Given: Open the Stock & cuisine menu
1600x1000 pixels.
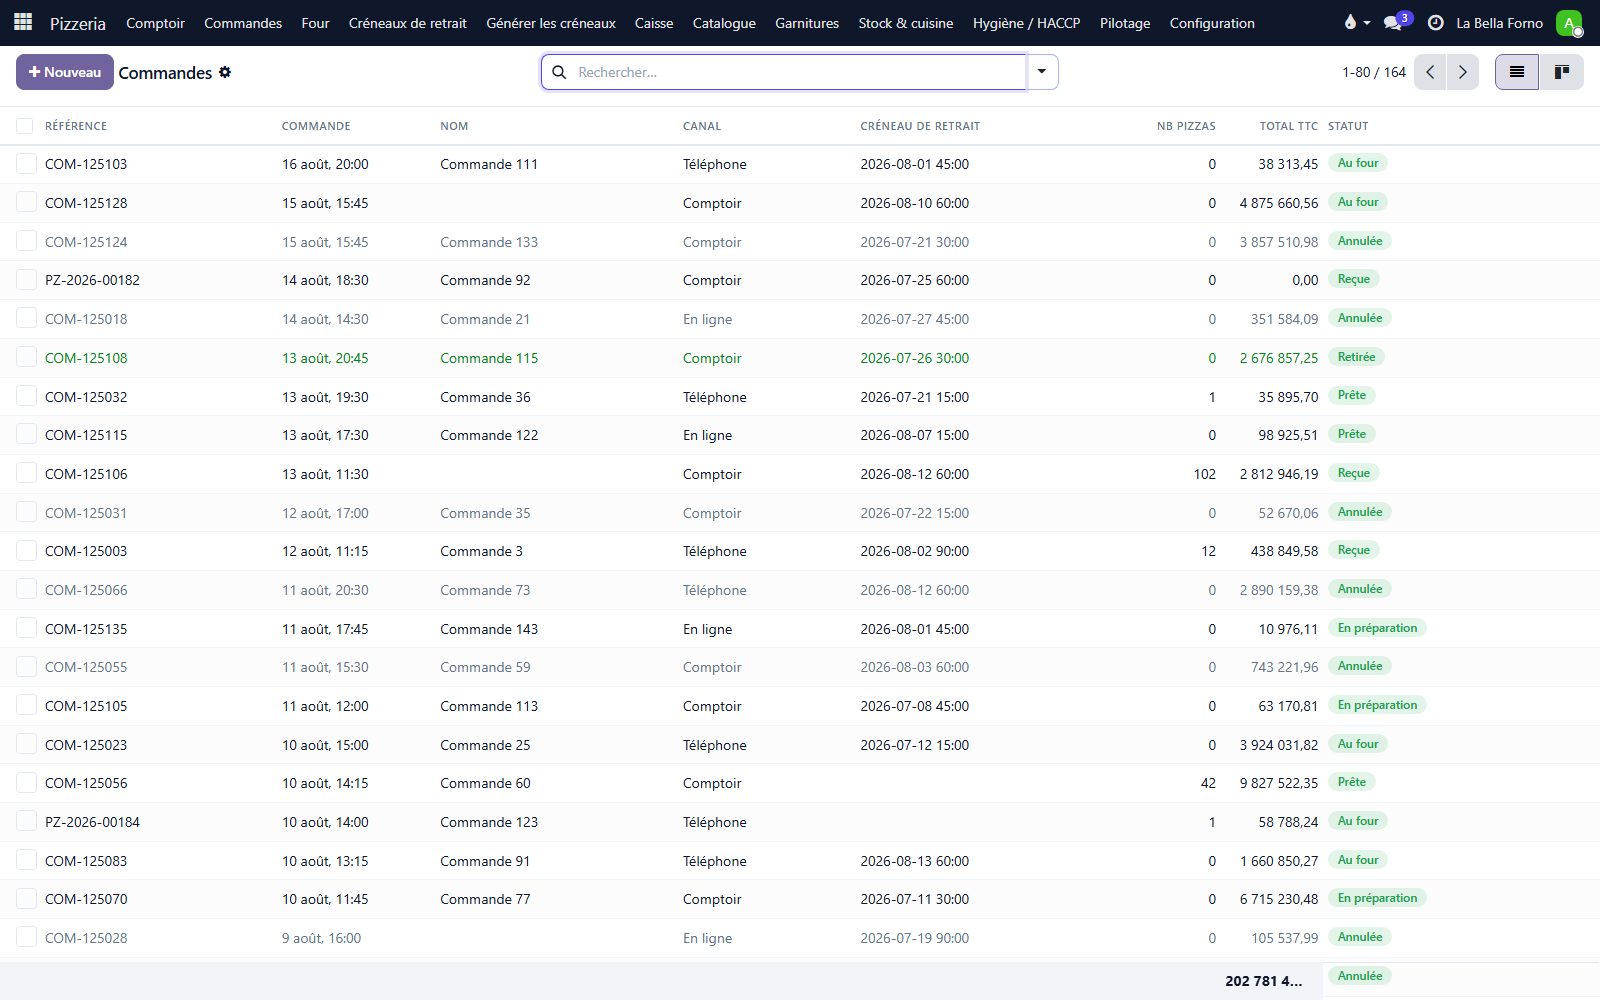Looking at the screenshot, I should pyautogui.click(x=905, y=23).
